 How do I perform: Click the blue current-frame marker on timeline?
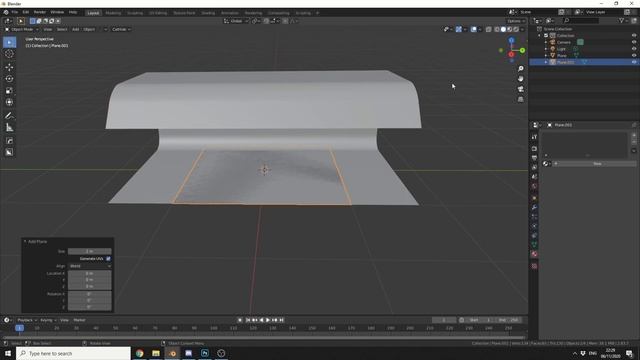19,328
